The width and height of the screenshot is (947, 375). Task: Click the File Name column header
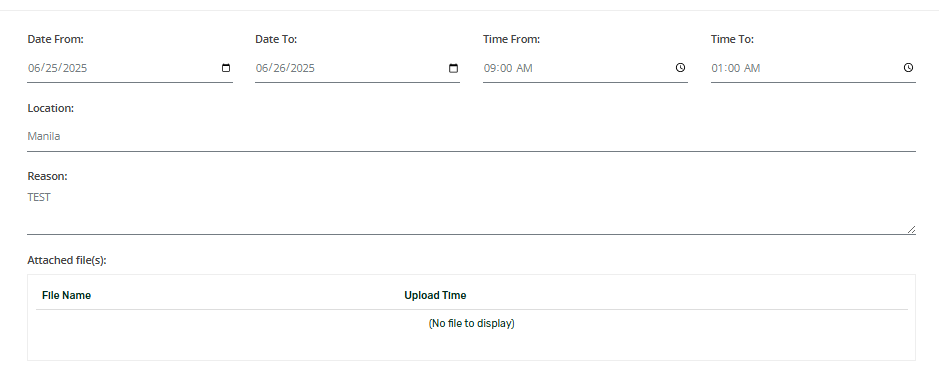[66, 295]
